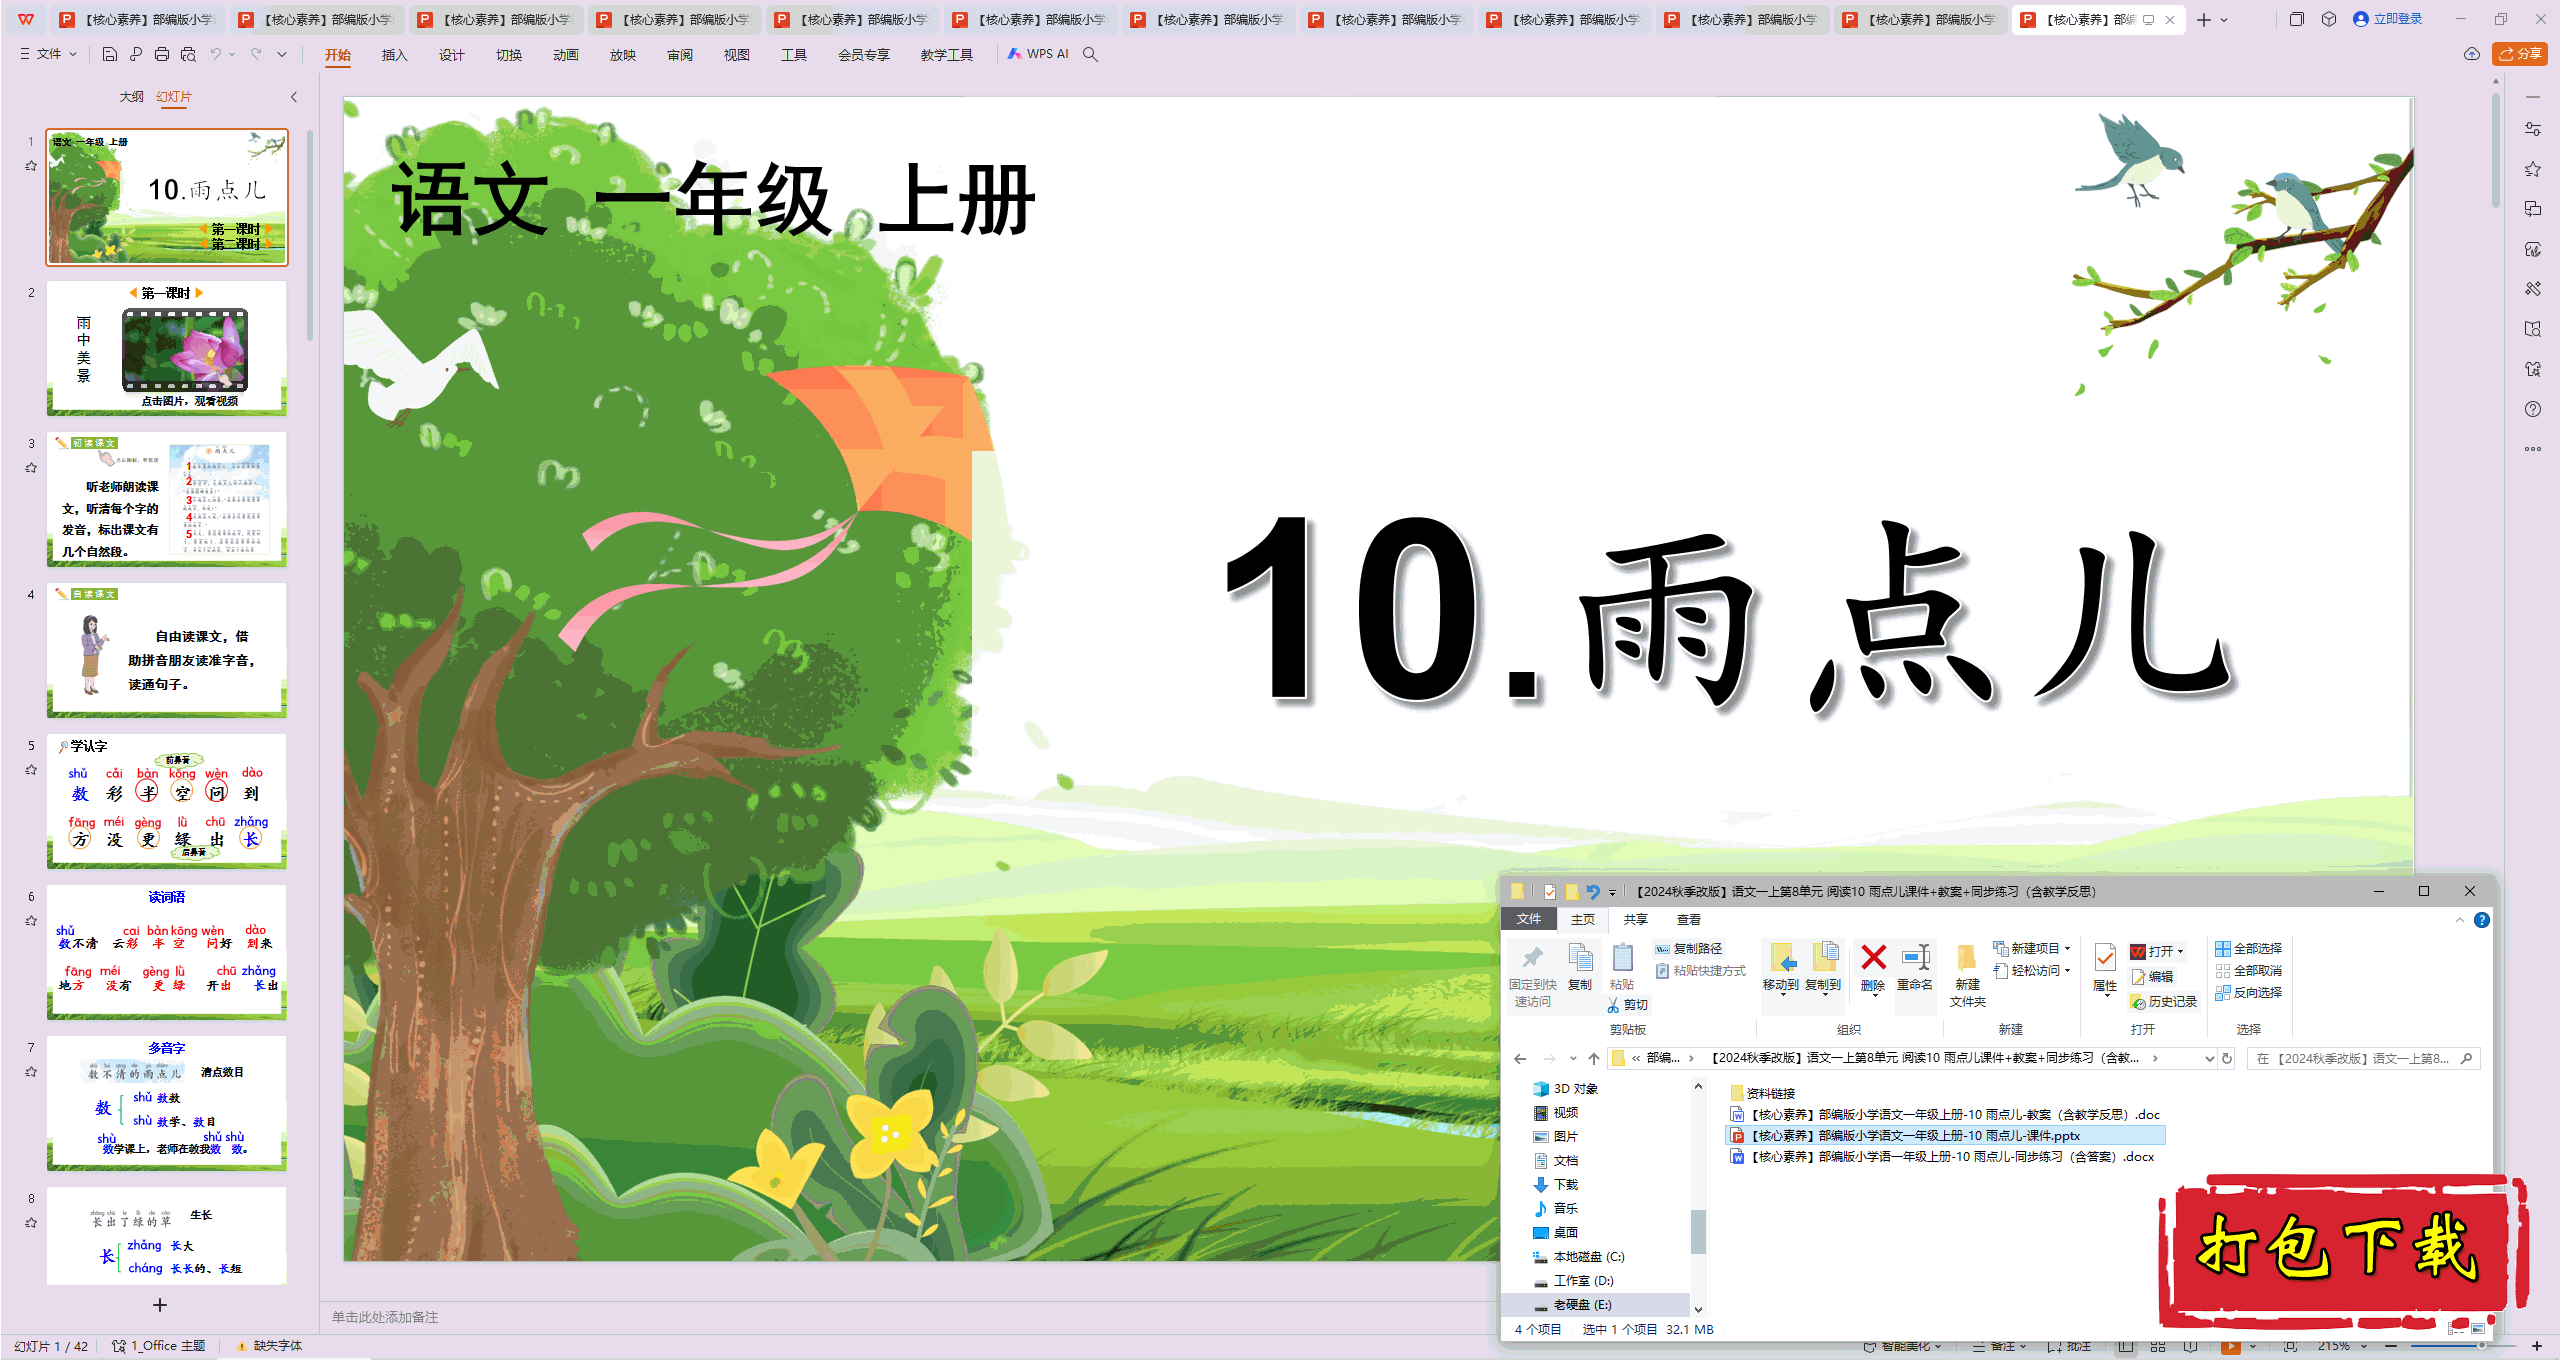
Task: Switch the side panel to 大纲 outline view
Action: (x=131, y=97)
